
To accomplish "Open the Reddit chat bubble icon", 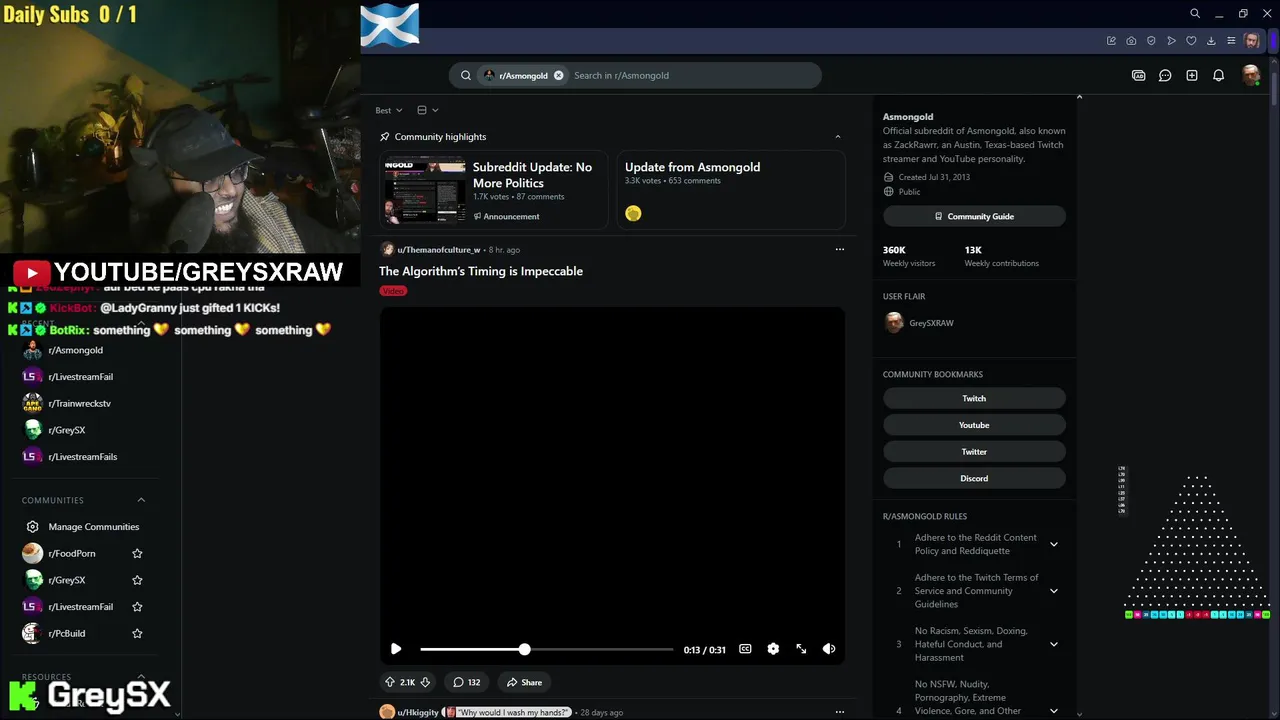I will click(x=1165, y=75).
